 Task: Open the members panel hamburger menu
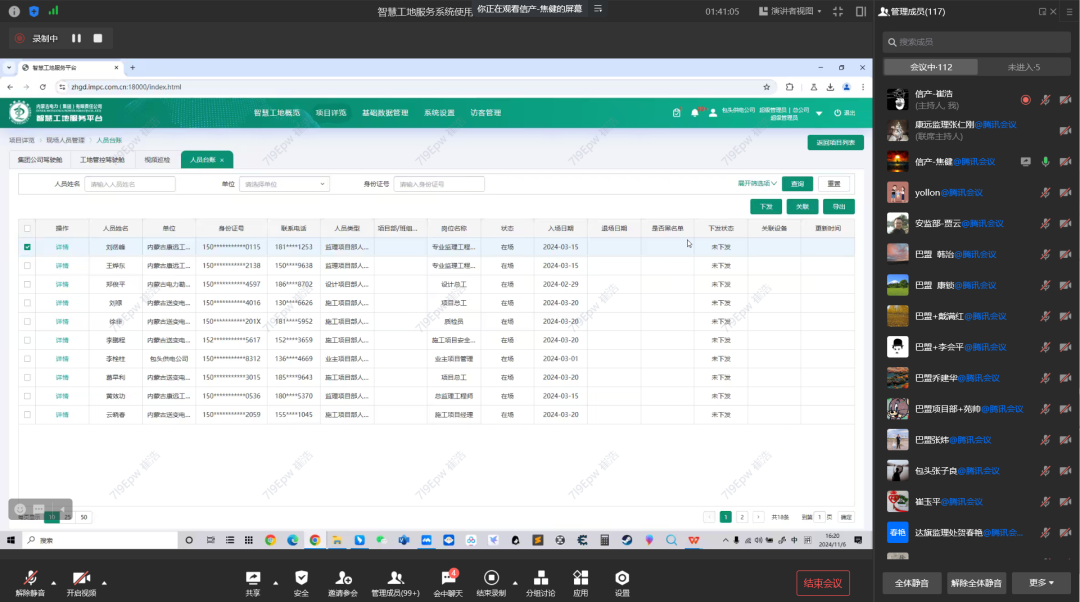pyautogui.click(x=1070, y=12)
